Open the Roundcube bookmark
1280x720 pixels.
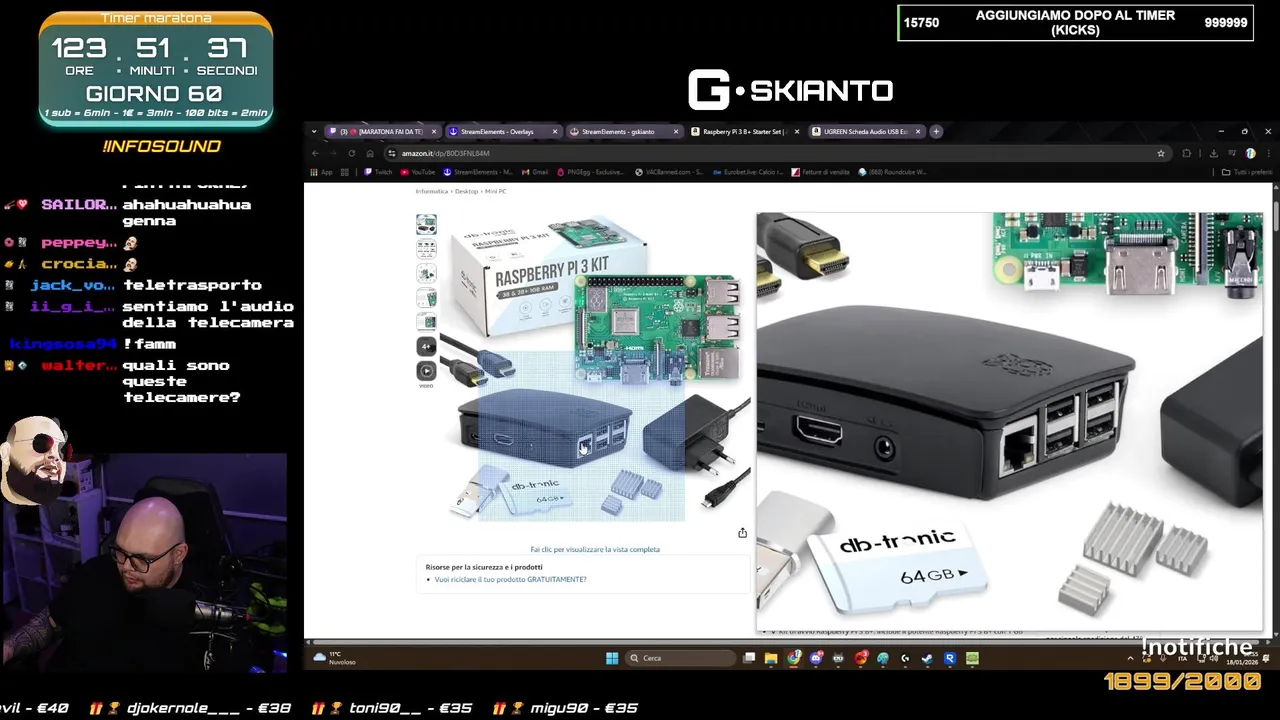tap(892, 172)
